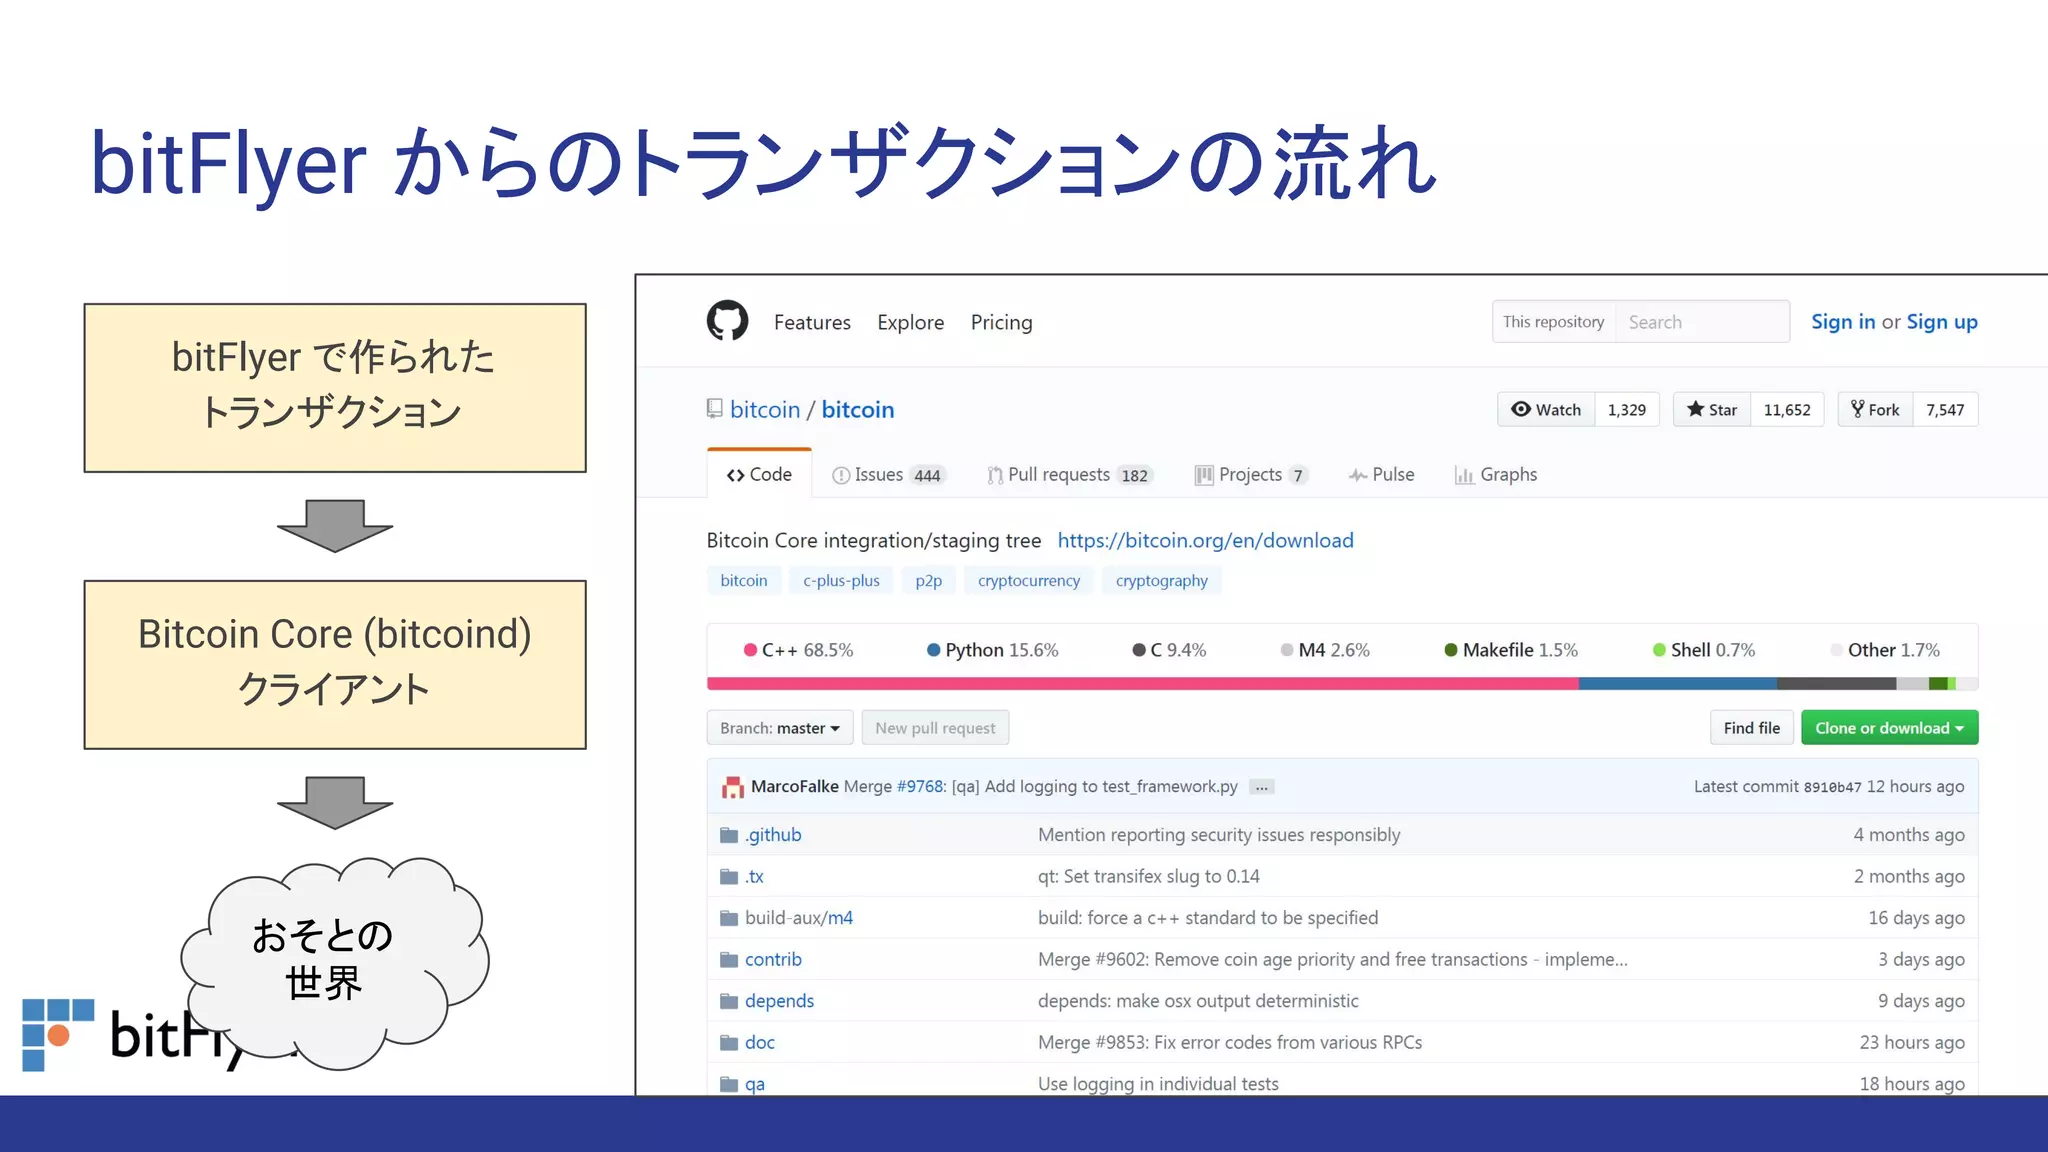Click the Watch eye icon
The image size is (2048, 1152).
(1520, 409)
